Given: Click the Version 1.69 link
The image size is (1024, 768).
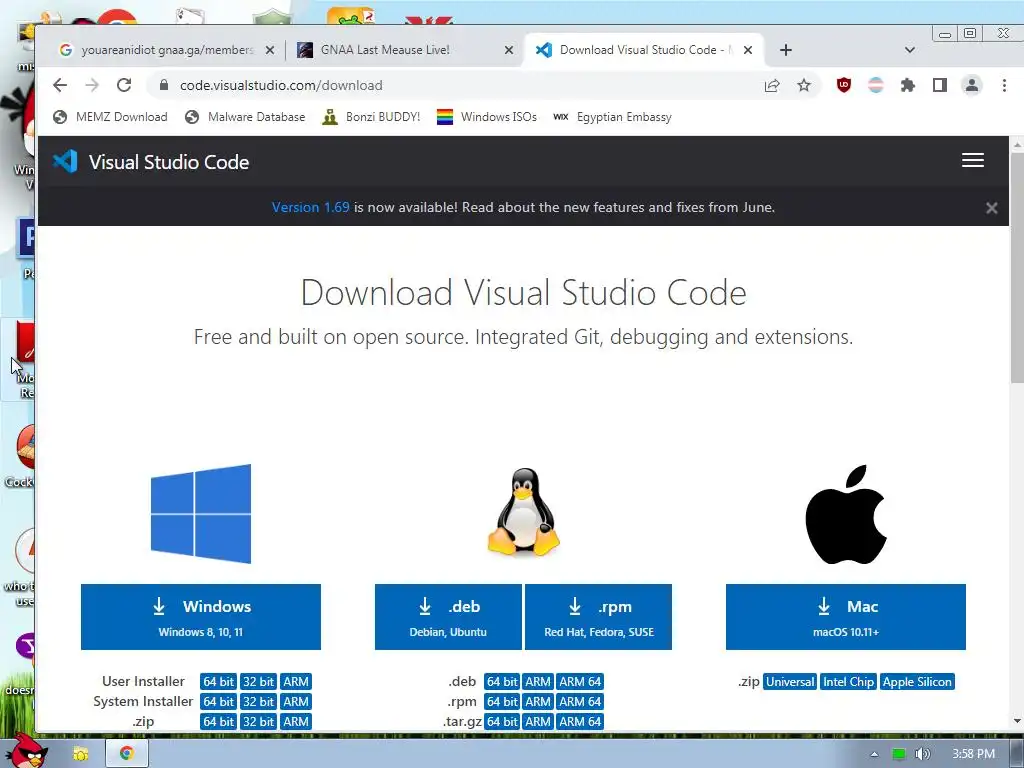Looking at the screenshot, I should click(310, 208).
